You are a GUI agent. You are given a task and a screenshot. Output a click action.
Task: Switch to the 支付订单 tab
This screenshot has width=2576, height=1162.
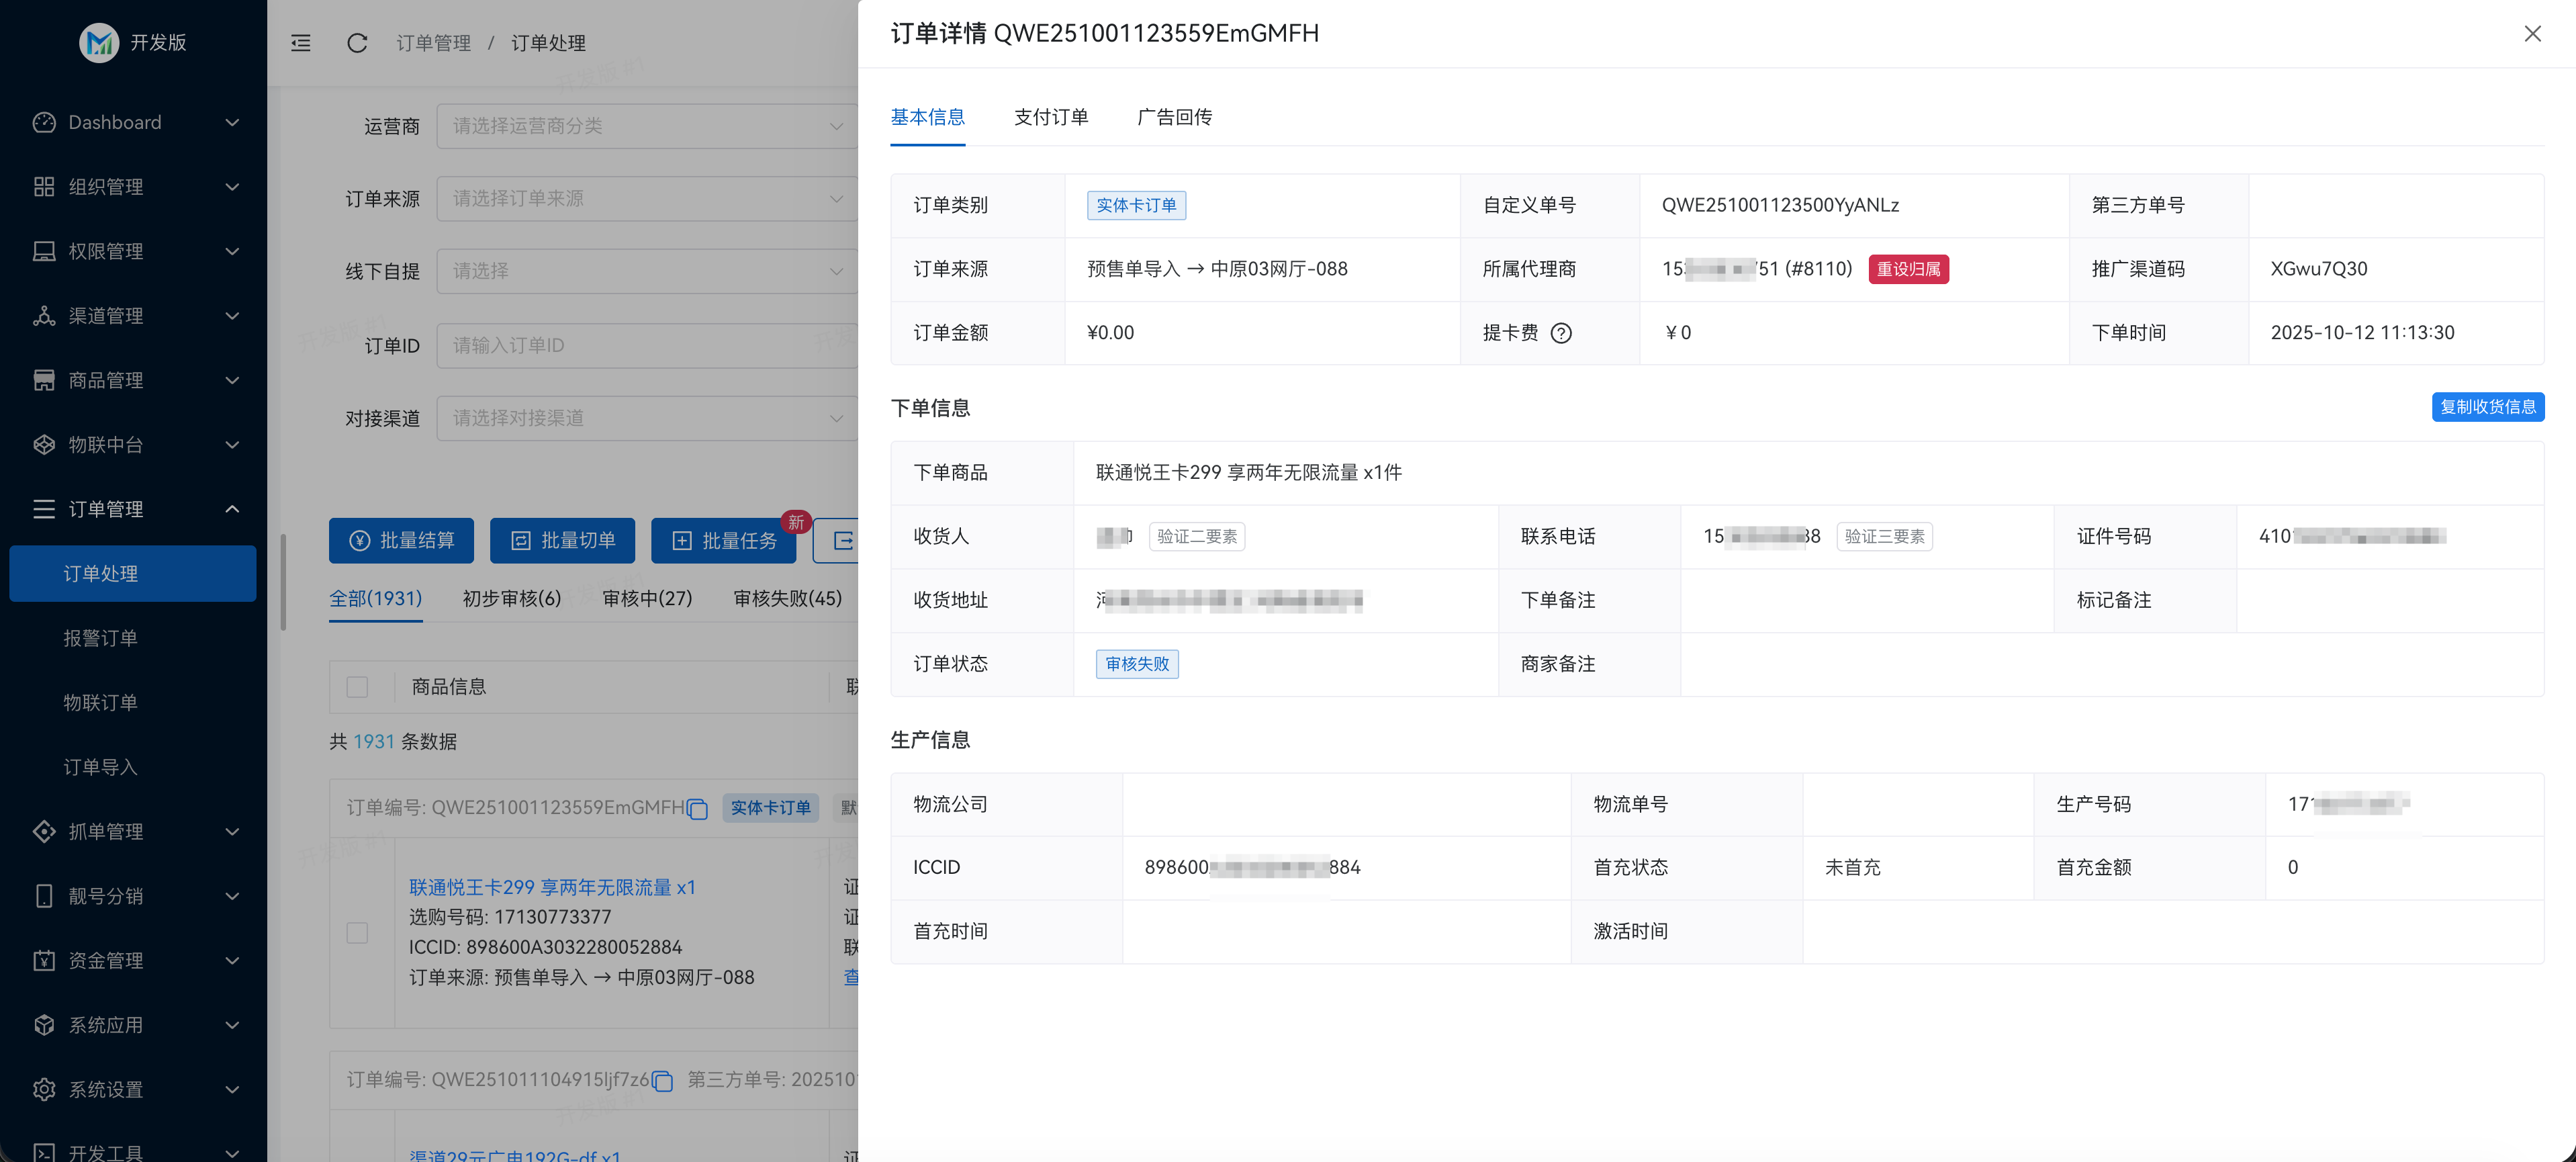point(1051,117)
